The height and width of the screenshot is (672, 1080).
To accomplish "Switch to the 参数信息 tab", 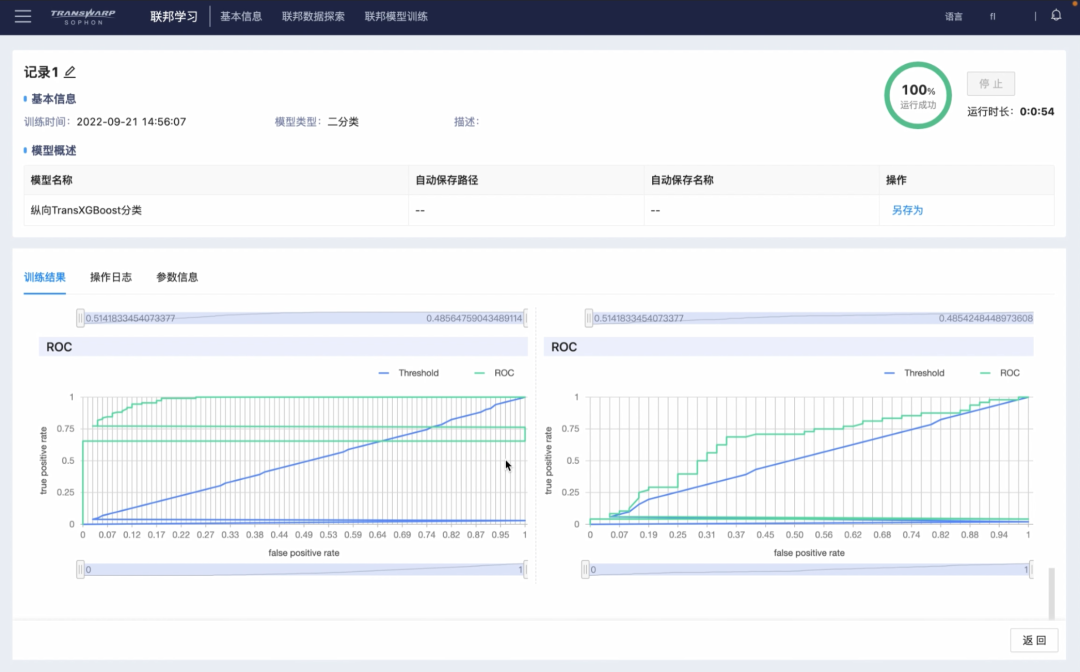I will 177,277.
